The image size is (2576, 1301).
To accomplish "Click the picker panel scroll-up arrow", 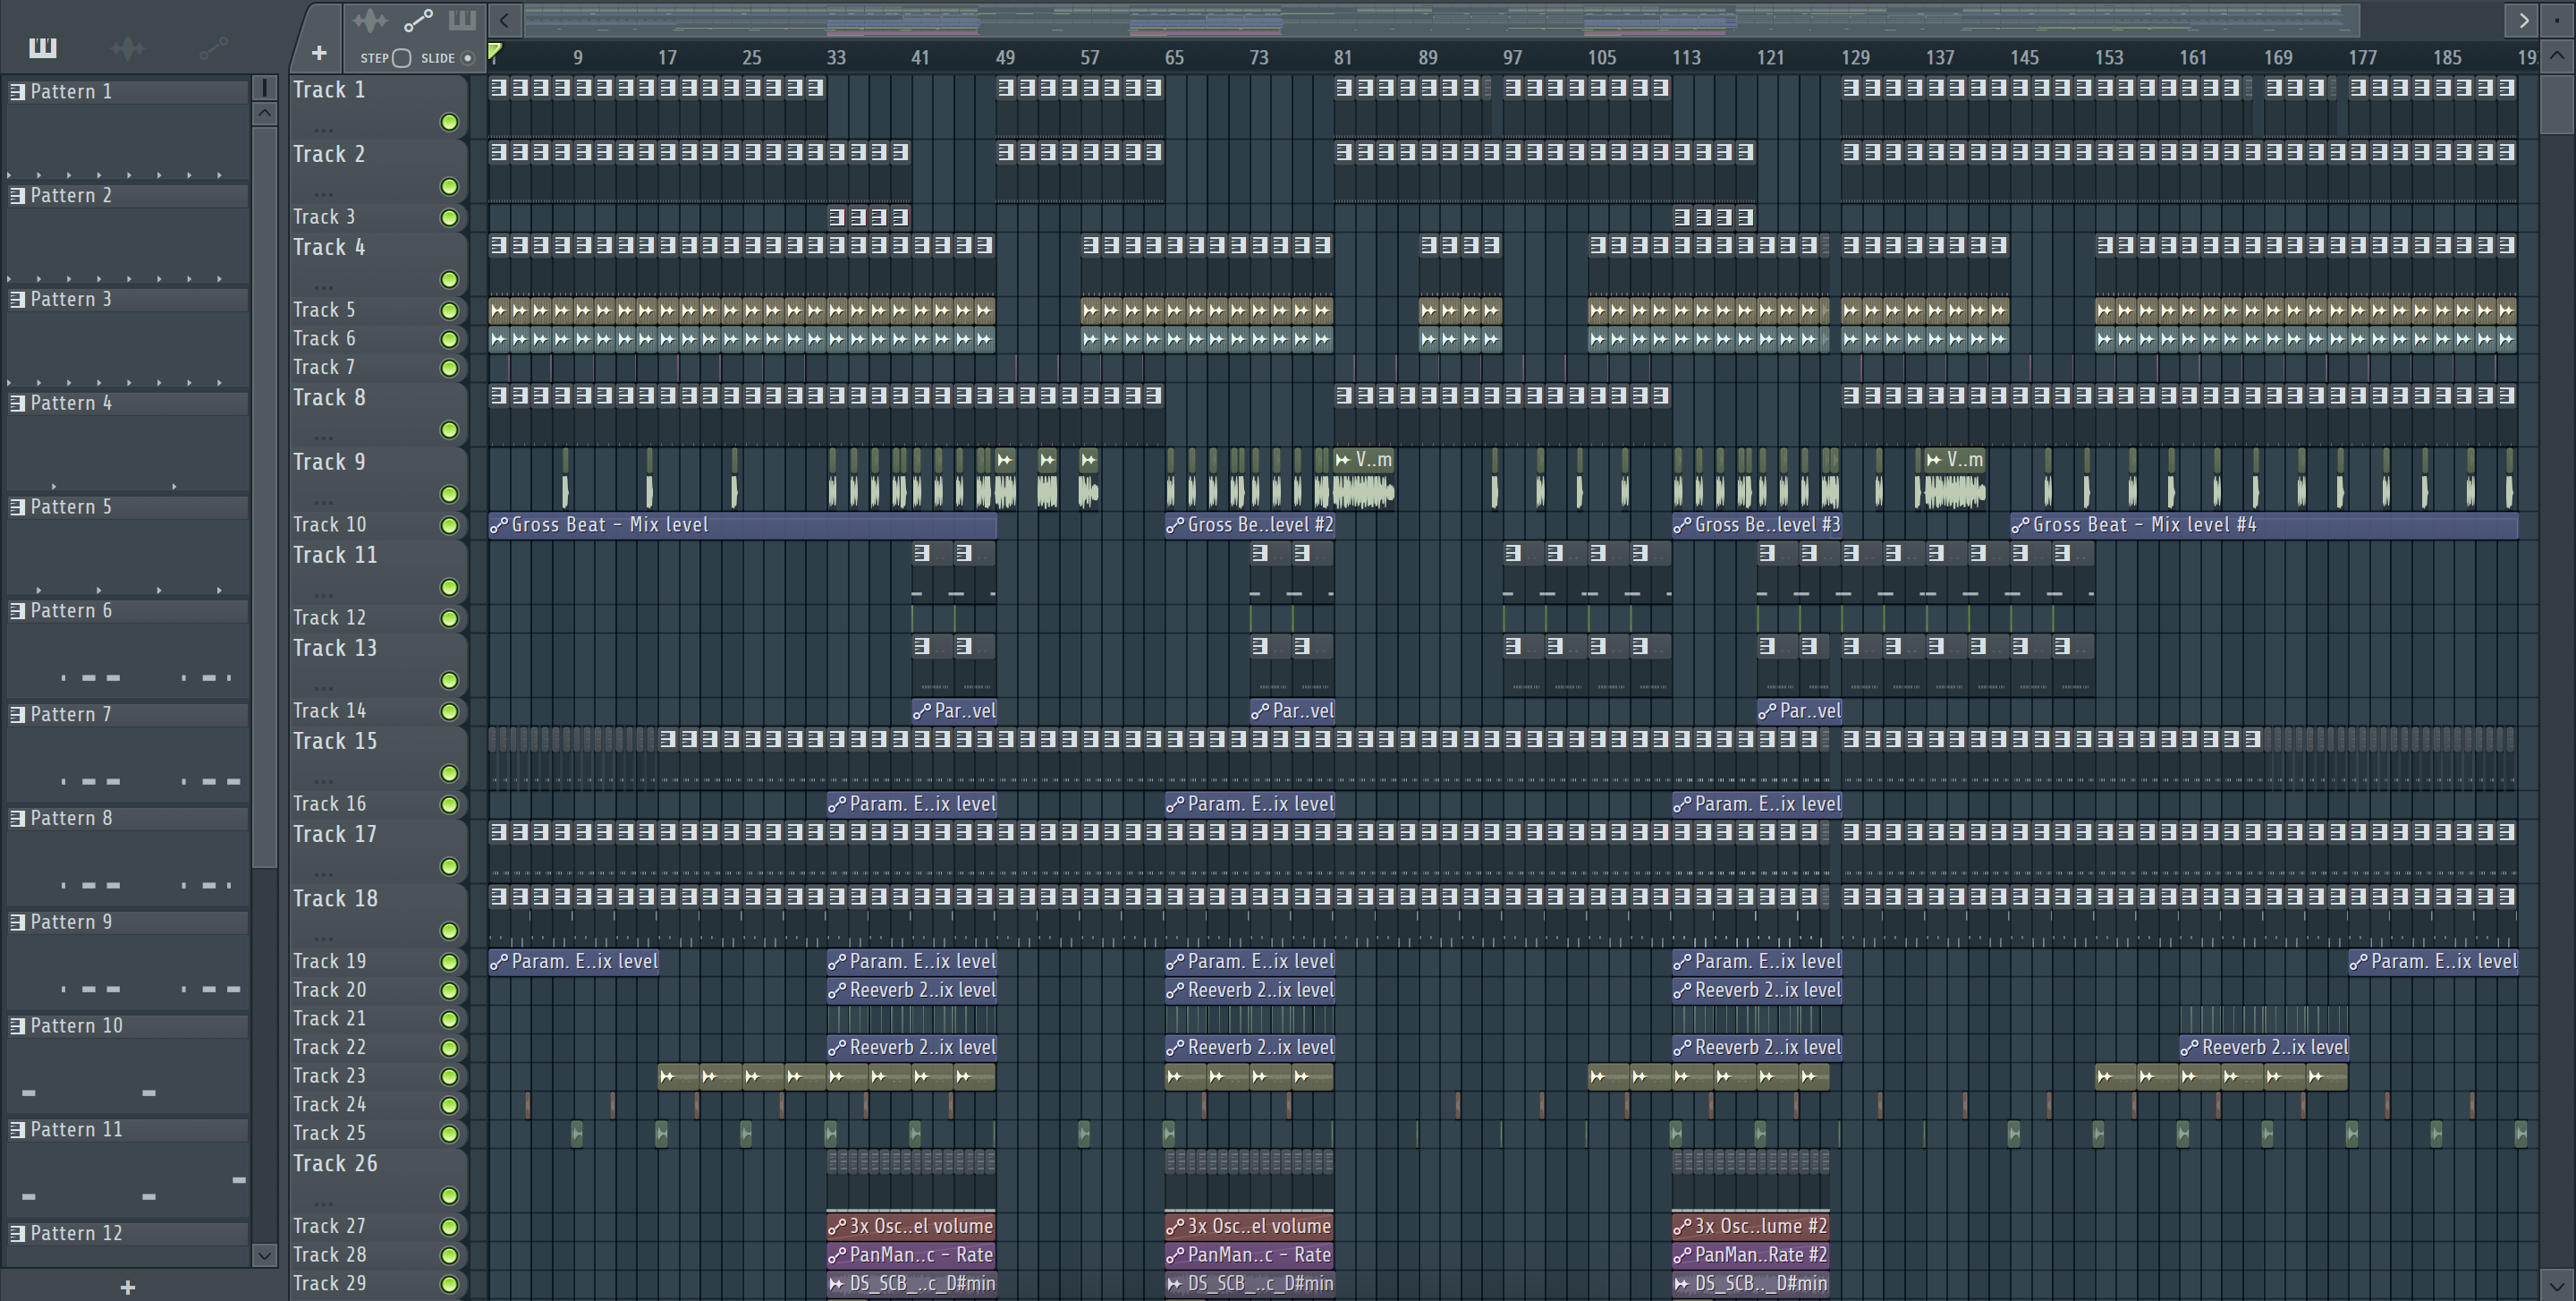I will [x=264, y=113].
